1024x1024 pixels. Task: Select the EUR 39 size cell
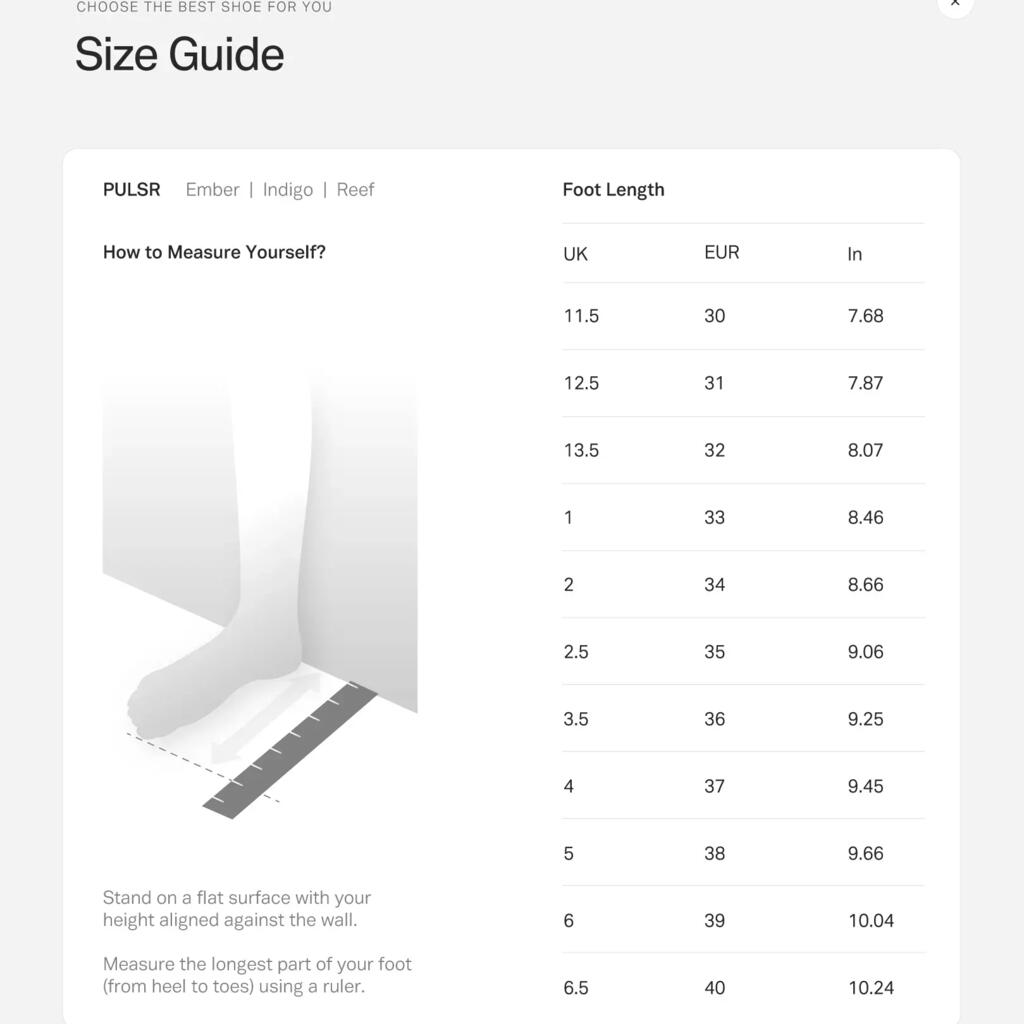pyautogui.click(x=714, y=921)
